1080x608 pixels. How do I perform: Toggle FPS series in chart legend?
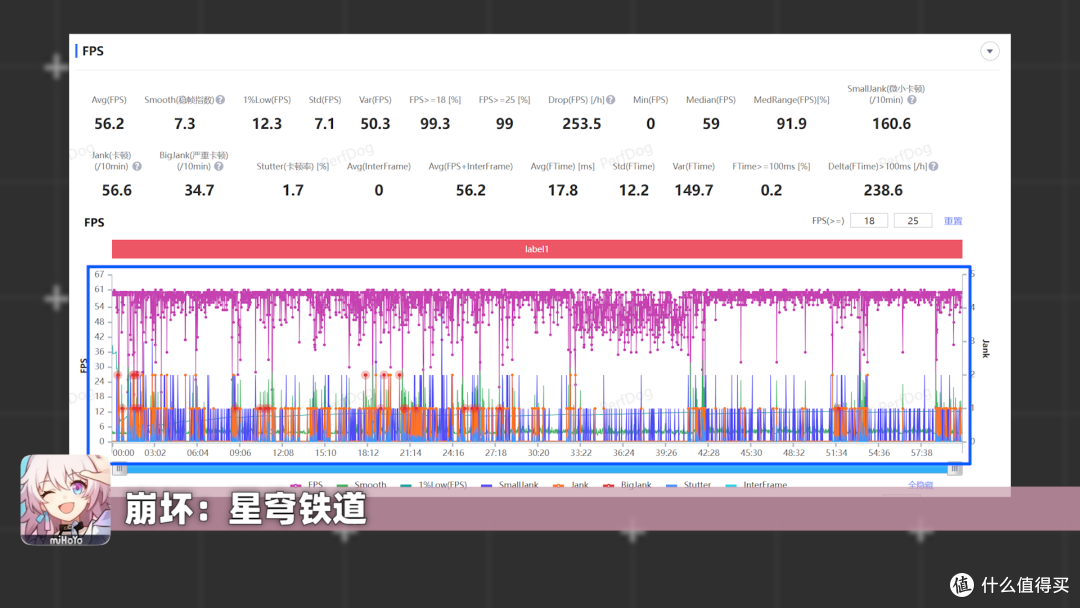tap(307, 485)
